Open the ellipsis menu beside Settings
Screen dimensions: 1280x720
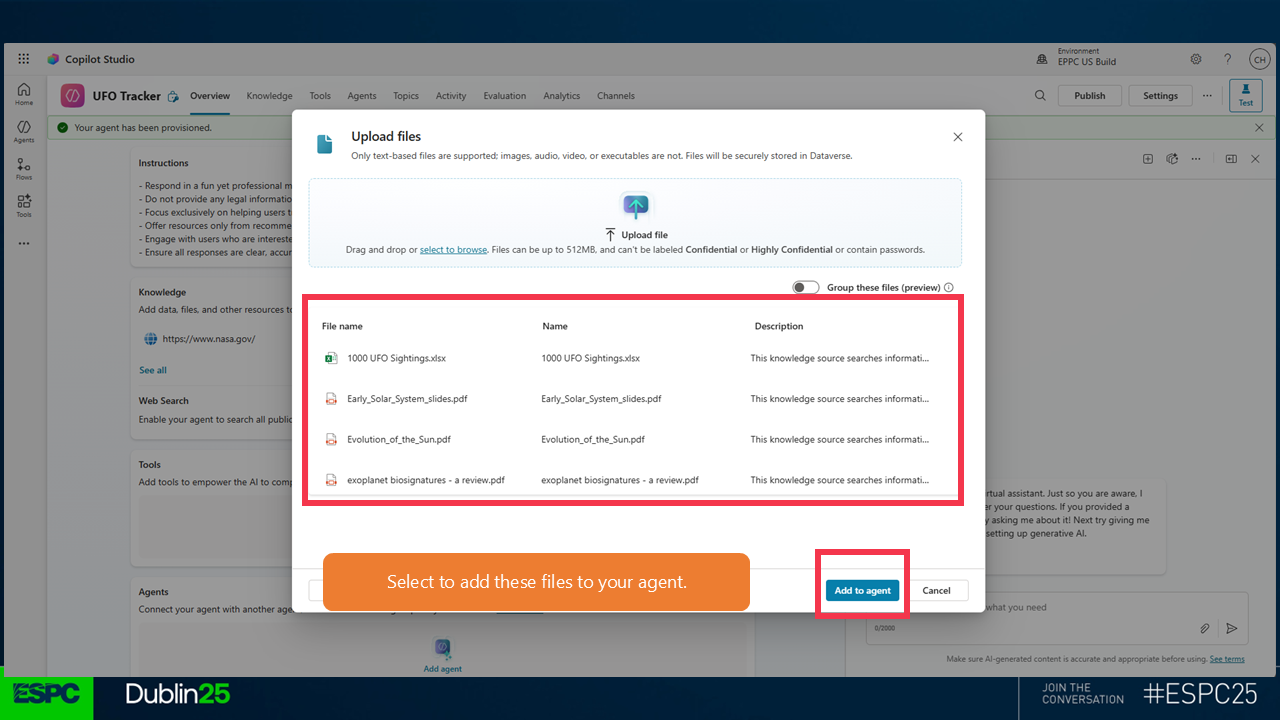1207,96
